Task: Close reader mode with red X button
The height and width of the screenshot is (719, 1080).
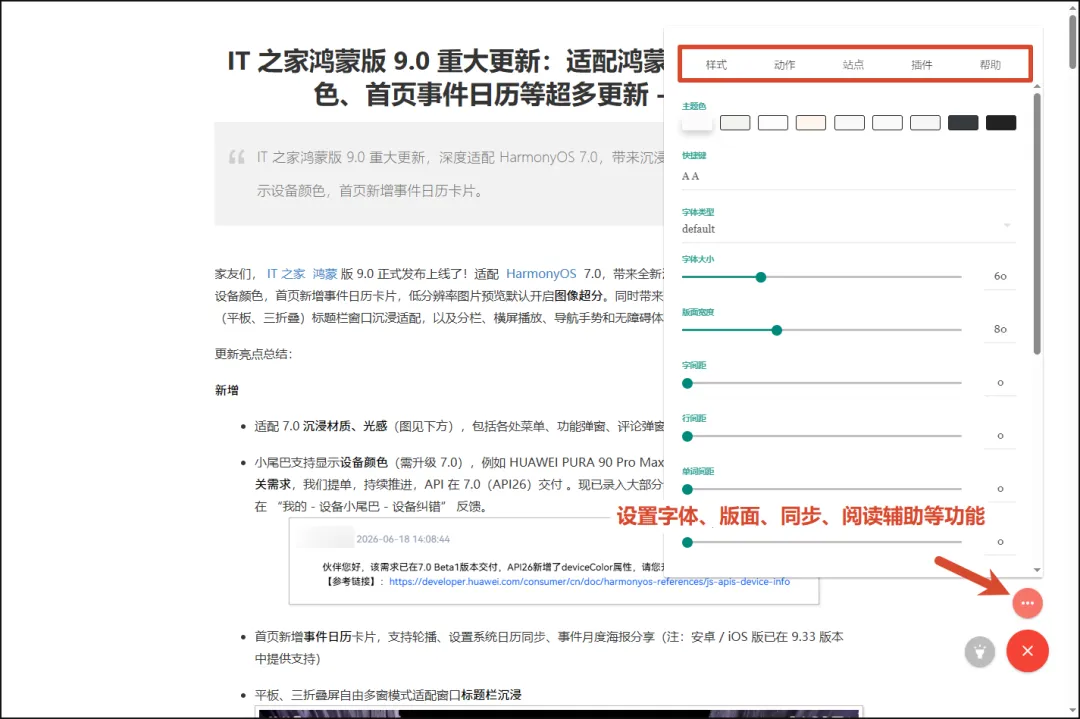Action: pos(1027,651)
